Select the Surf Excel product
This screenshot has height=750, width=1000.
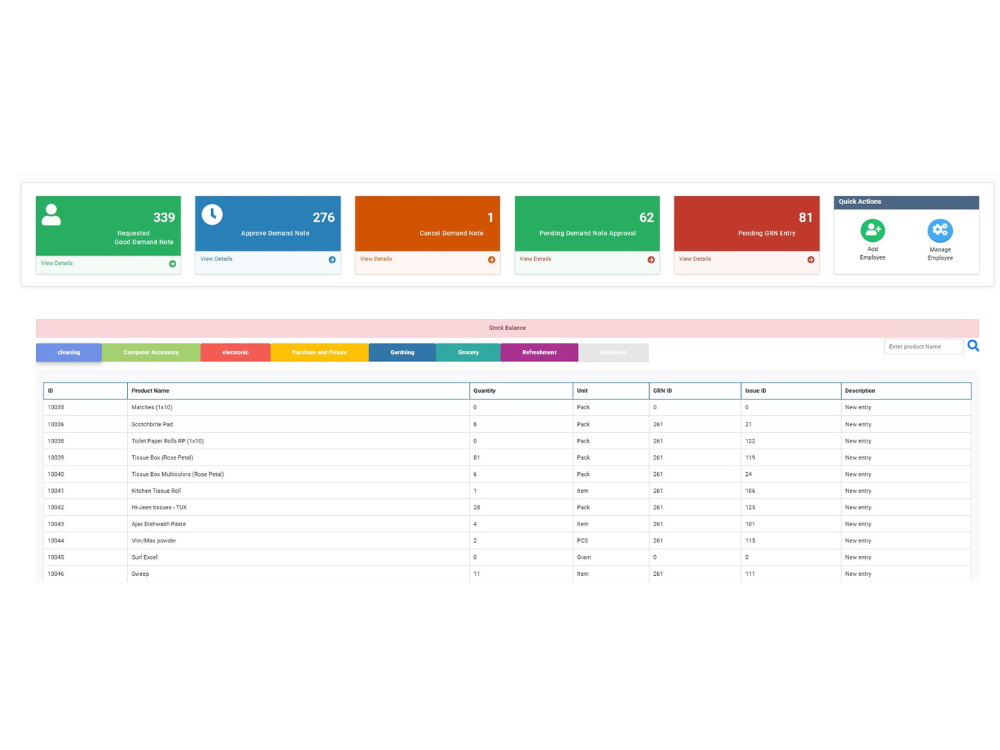click(144, 557)
